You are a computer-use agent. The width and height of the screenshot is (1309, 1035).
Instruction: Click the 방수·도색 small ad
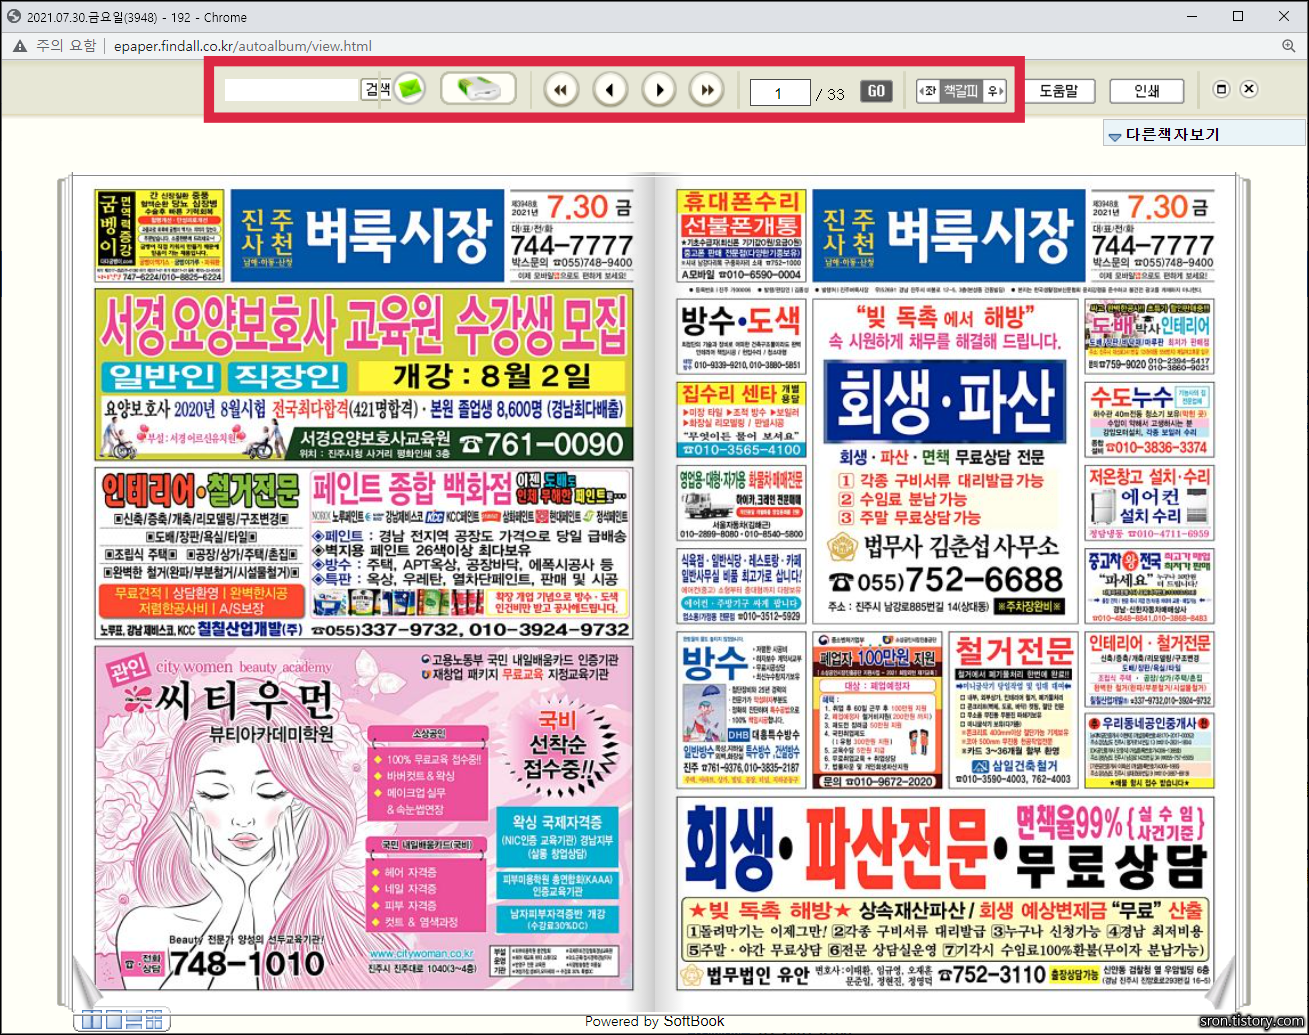coord(741,336)
